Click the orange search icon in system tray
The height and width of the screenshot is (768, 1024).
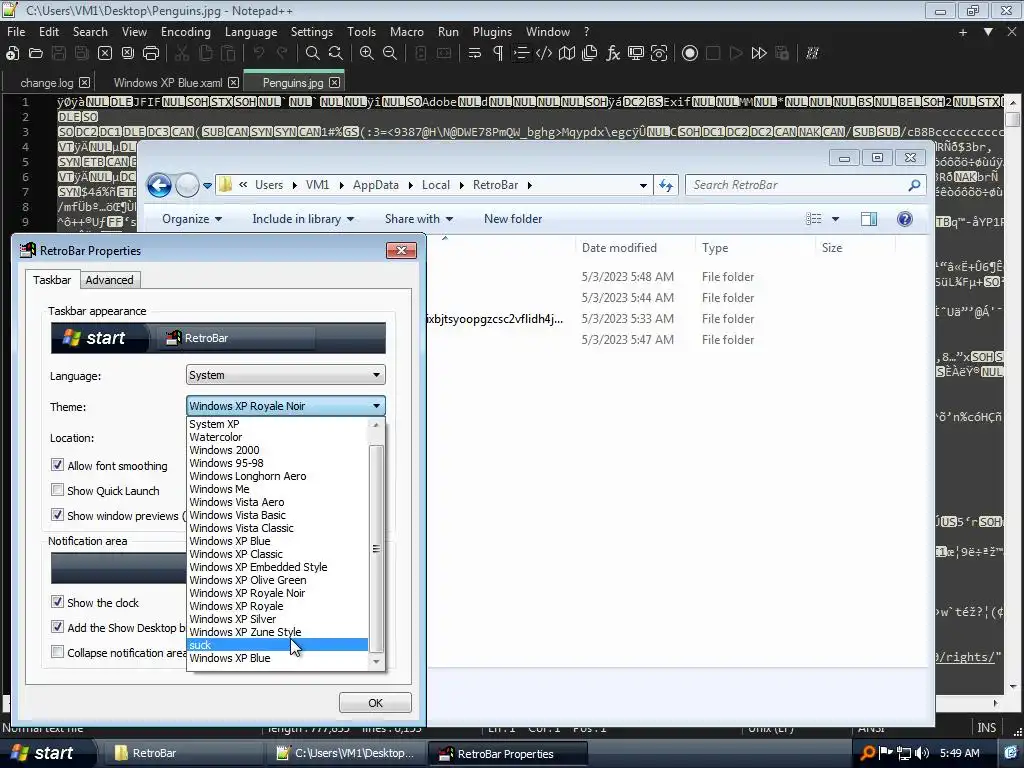click(867, 753)
